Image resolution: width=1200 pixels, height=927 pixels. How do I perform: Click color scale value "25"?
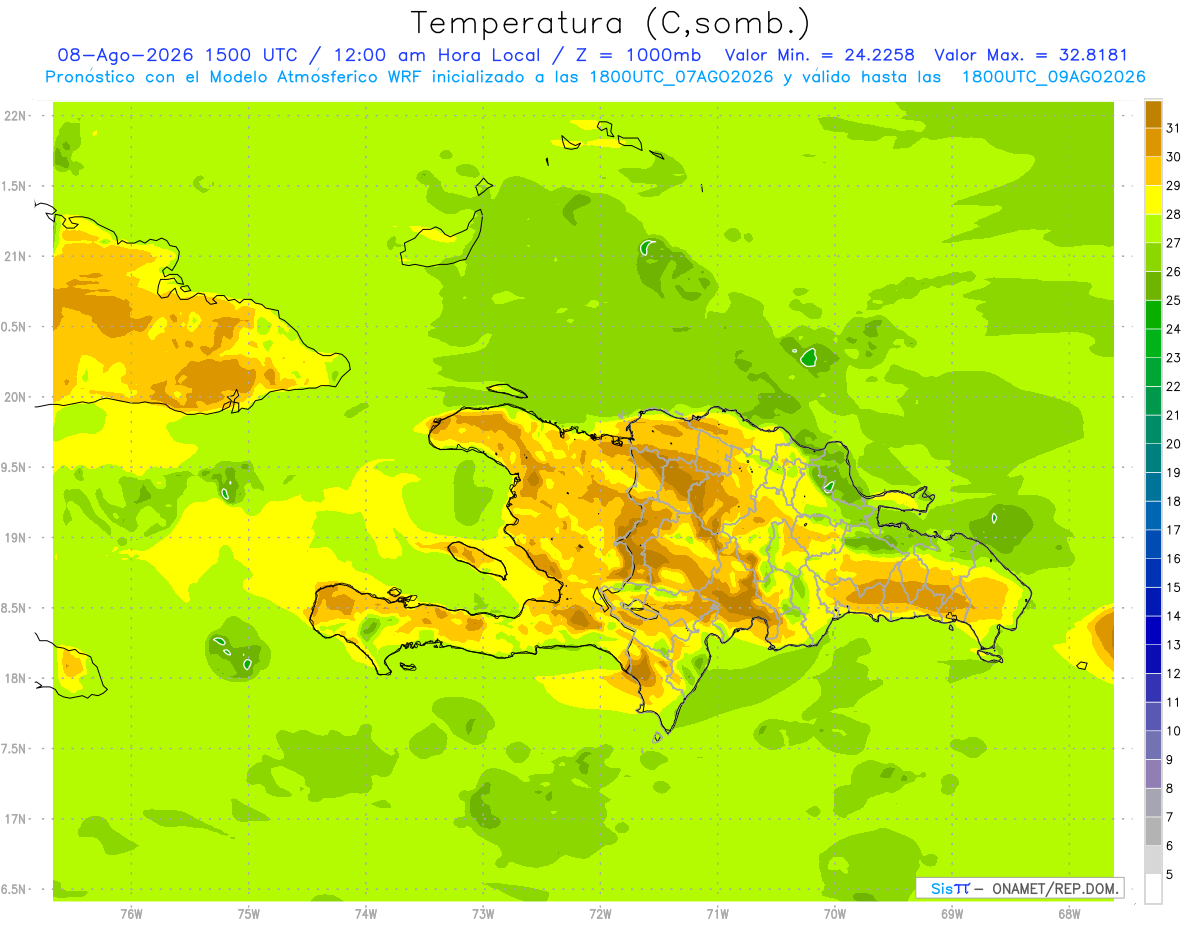point(1174,300)
